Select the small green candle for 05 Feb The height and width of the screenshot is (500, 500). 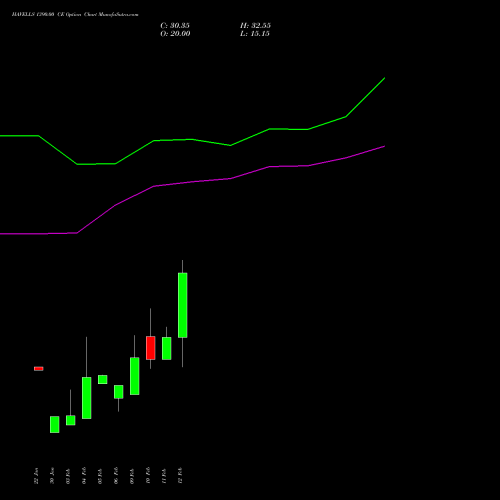click(103, 380)
